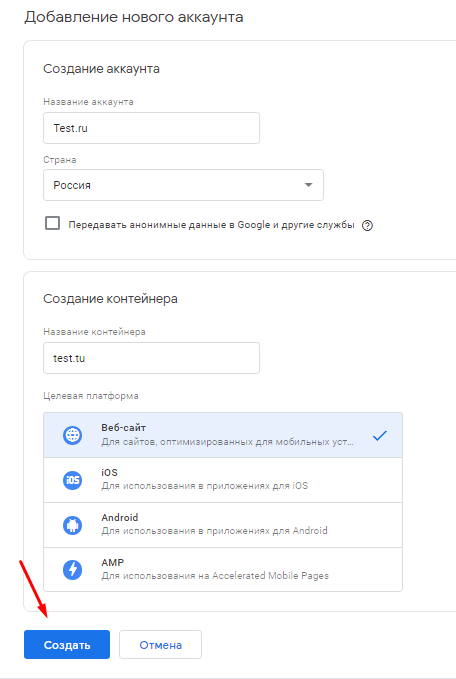This screenshot has height=679, width=456.
Task: Click the blue checkmark on Веб-сайт row
Action: click(380, 436)
